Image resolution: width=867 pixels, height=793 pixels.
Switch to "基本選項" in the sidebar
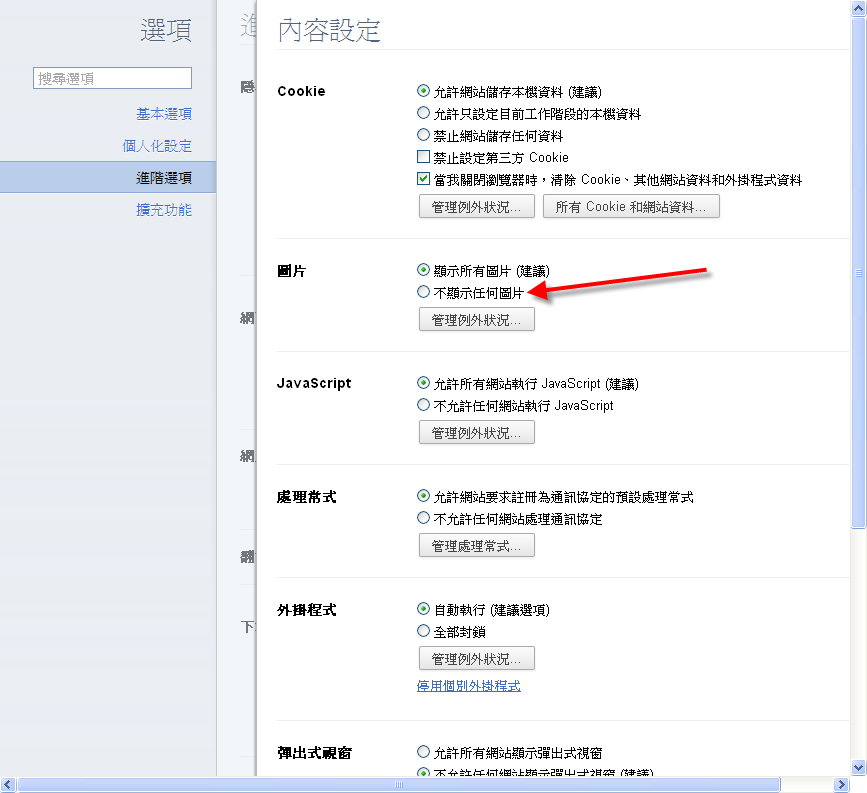click(164, 114)
